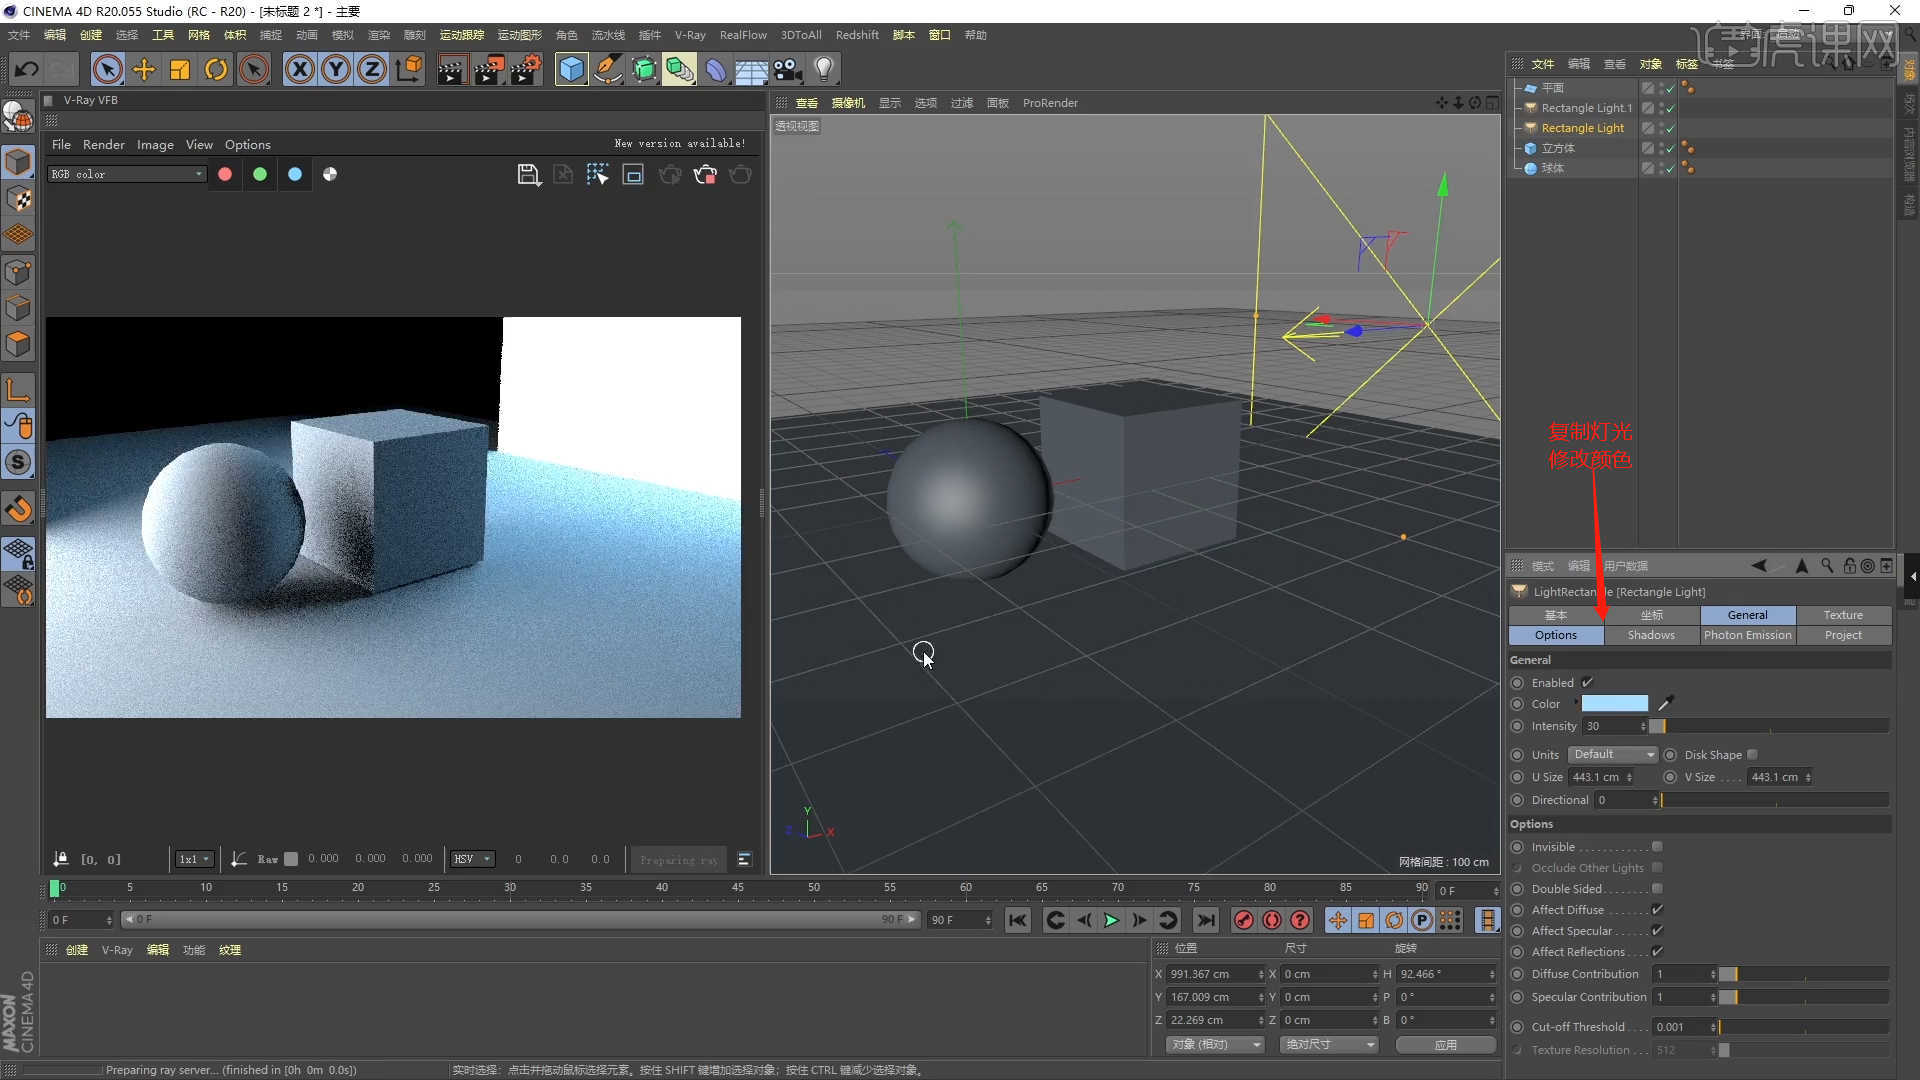Enable the Disk Shape checkbox
The width and height of the screenshot is (1920, 1080).
(x=1752, y=755)
